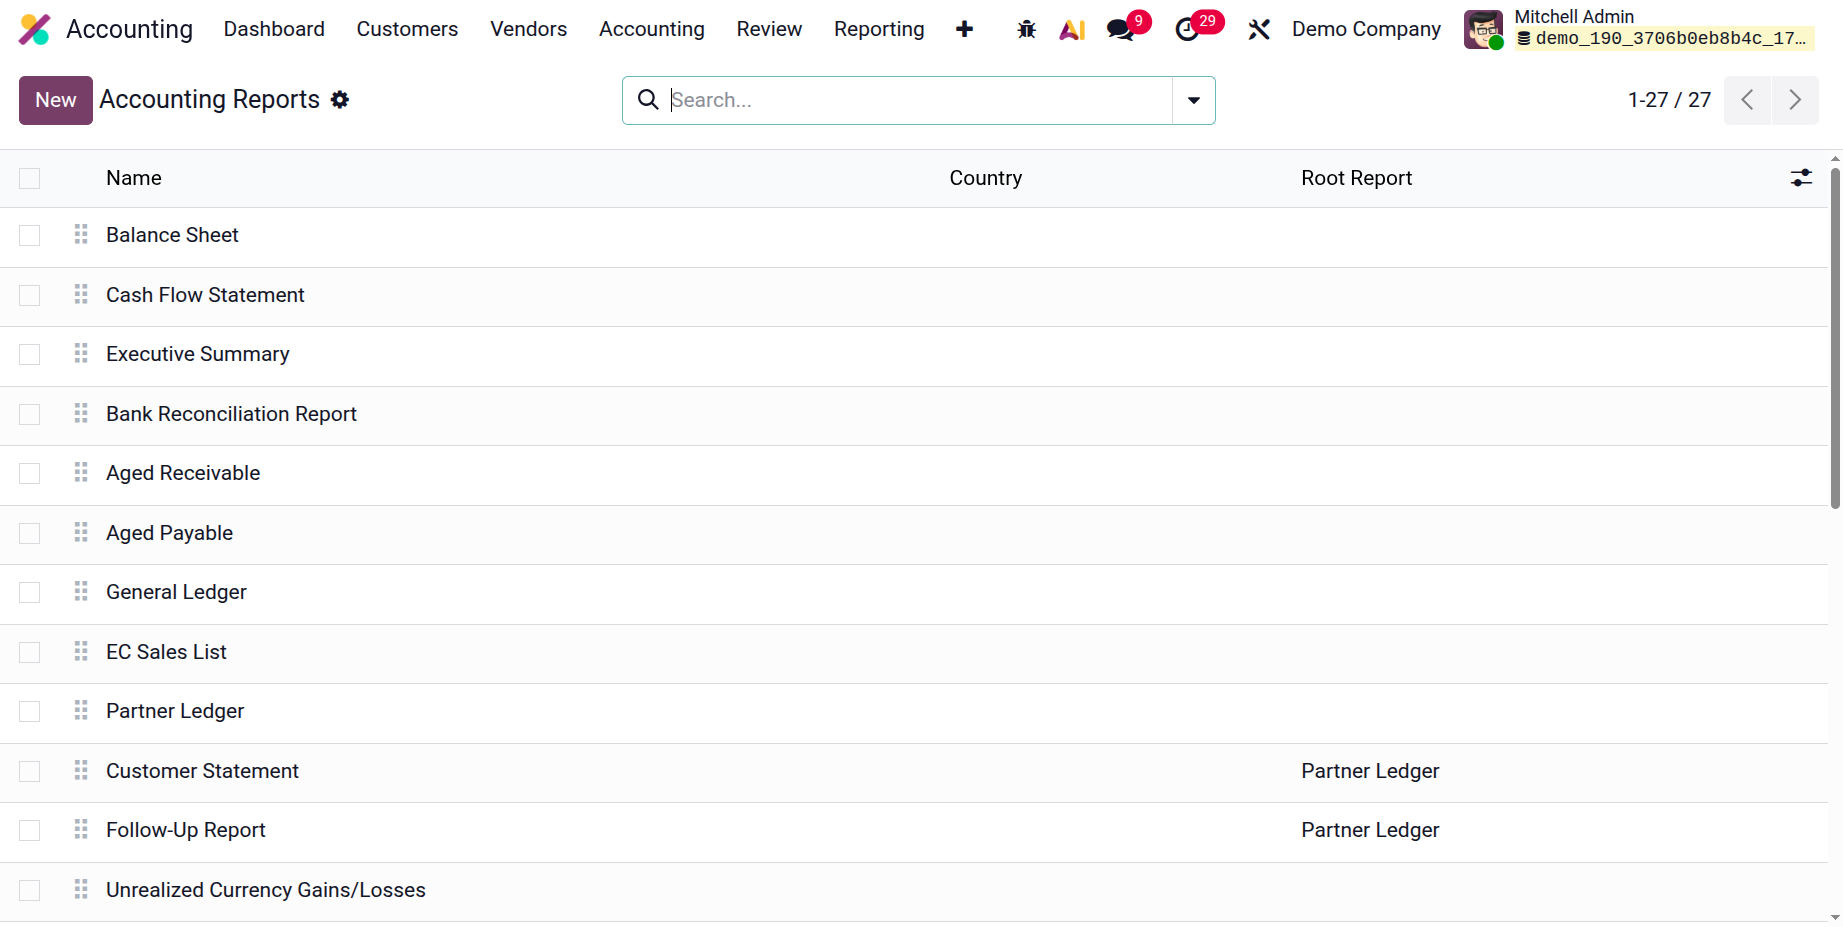
Task: Open Accounting Reports gear settings
Action: tap(340, 100)
